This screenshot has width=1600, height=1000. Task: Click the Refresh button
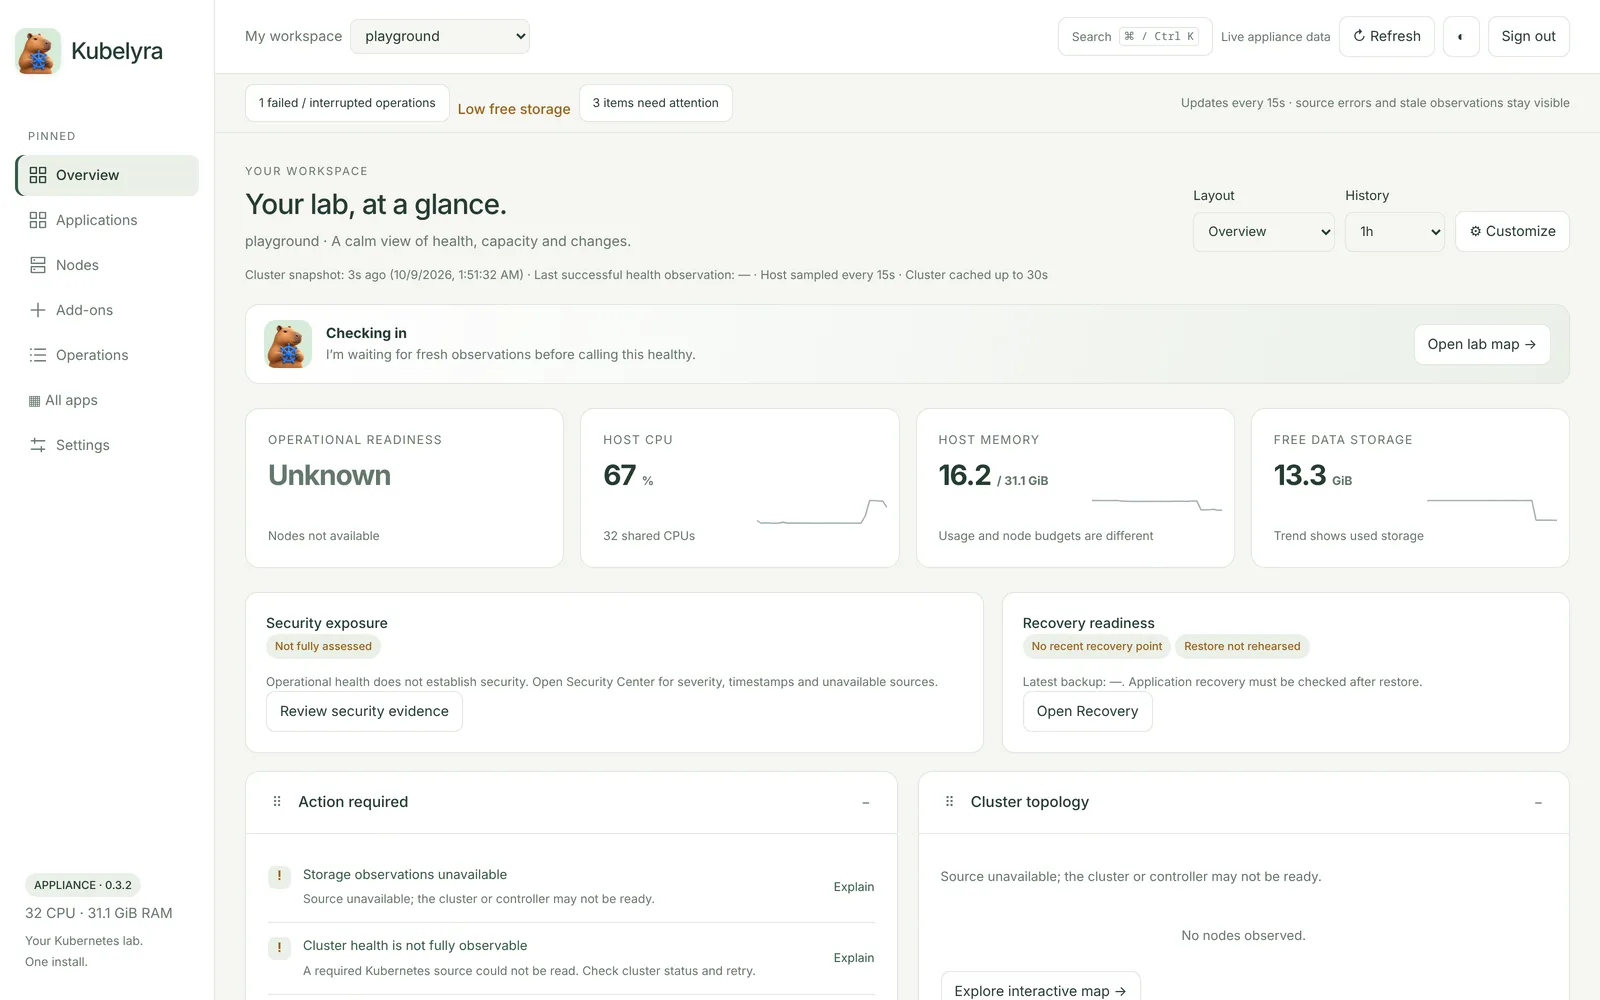[x=1387, y=37]
